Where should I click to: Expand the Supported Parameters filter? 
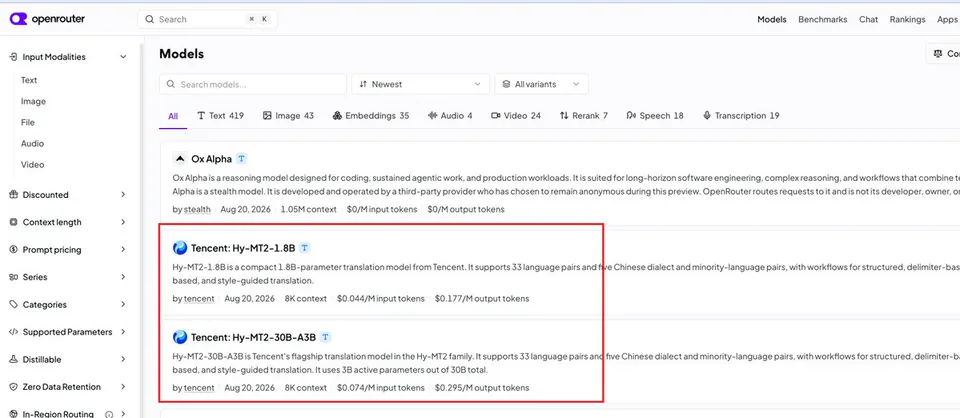coord(123,332)
